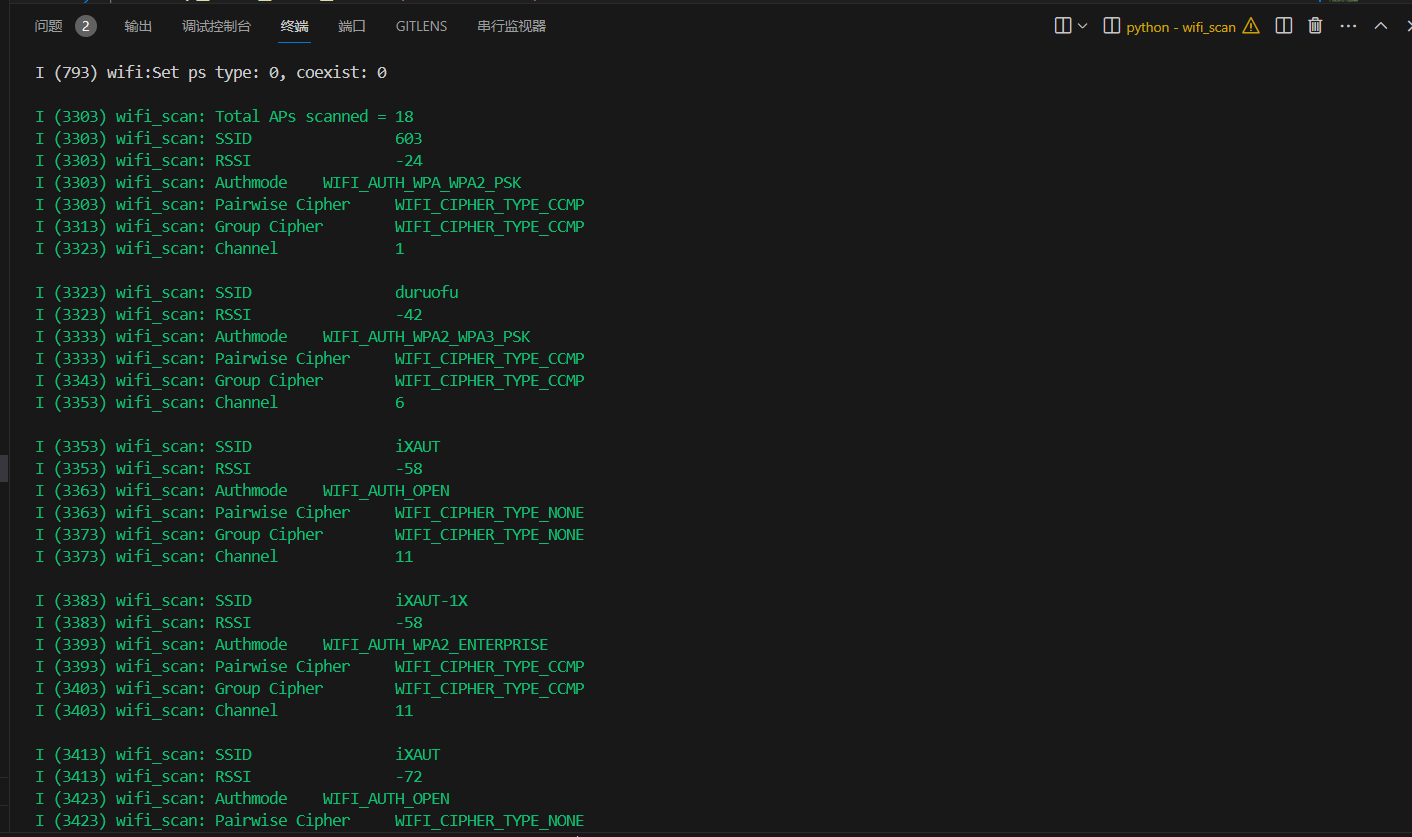Screen dimensions: 1412x837
Task: Click the terminal icon before python - wifi_scan
Action: [x=1111, y=26]
